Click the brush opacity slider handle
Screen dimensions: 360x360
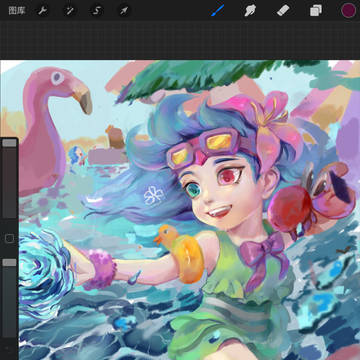pos(9,263)
